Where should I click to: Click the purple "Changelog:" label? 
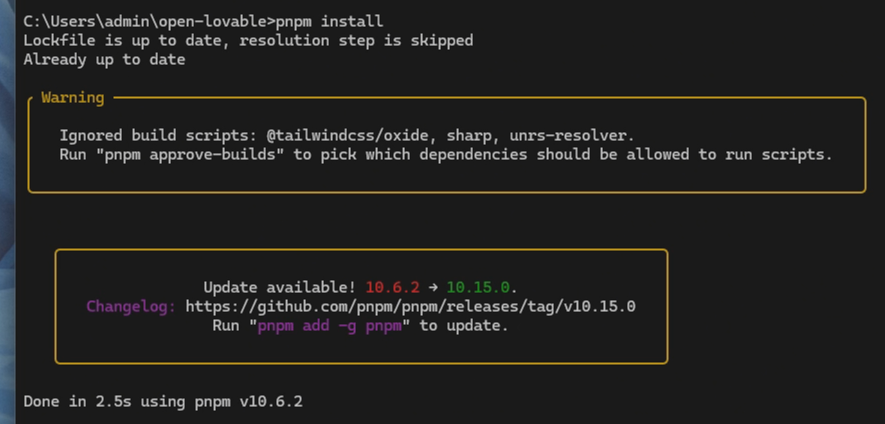point(131,307)
